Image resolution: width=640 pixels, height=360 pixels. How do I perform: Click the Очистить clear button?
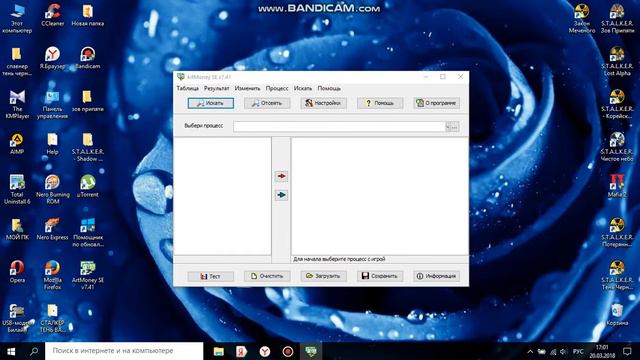click(x=267, y=276)
